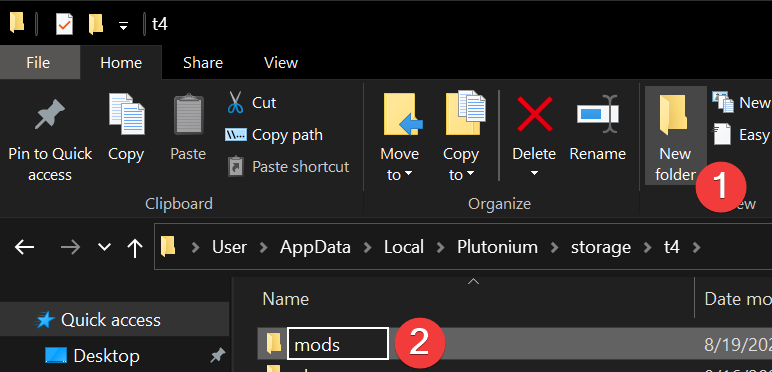This screenshot has width=772, height=372.
Task: Select Copy path in the ribbon
Action: [274, 135]
